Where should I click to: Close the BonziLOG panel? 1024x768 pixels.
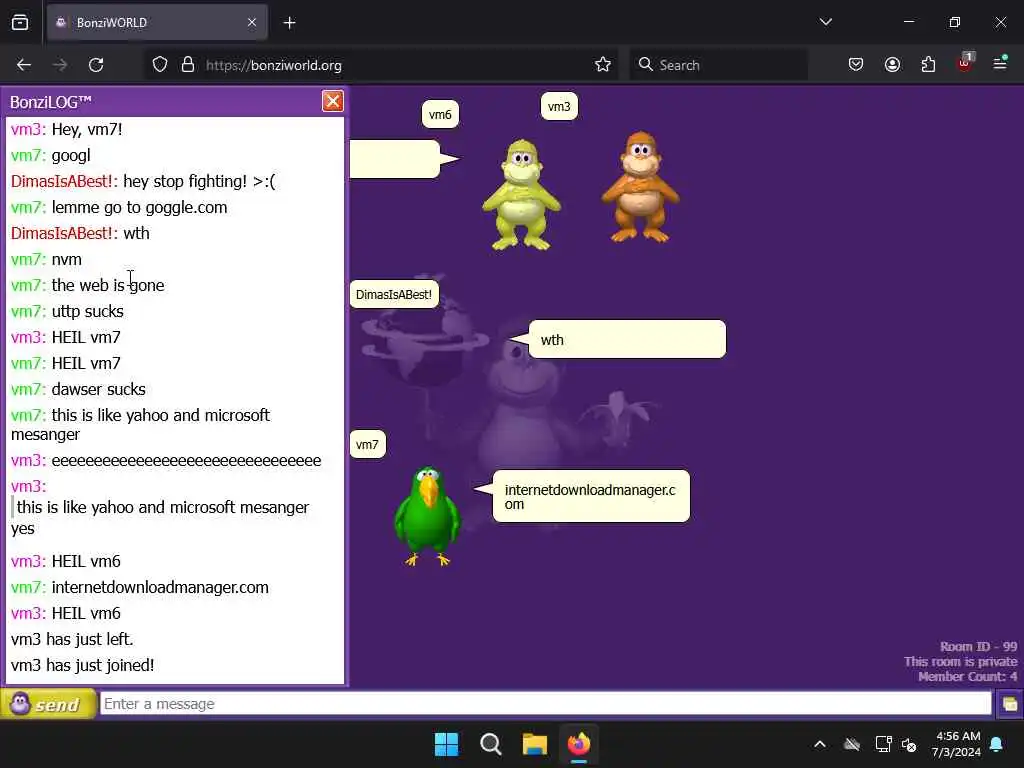coord(332,101)
